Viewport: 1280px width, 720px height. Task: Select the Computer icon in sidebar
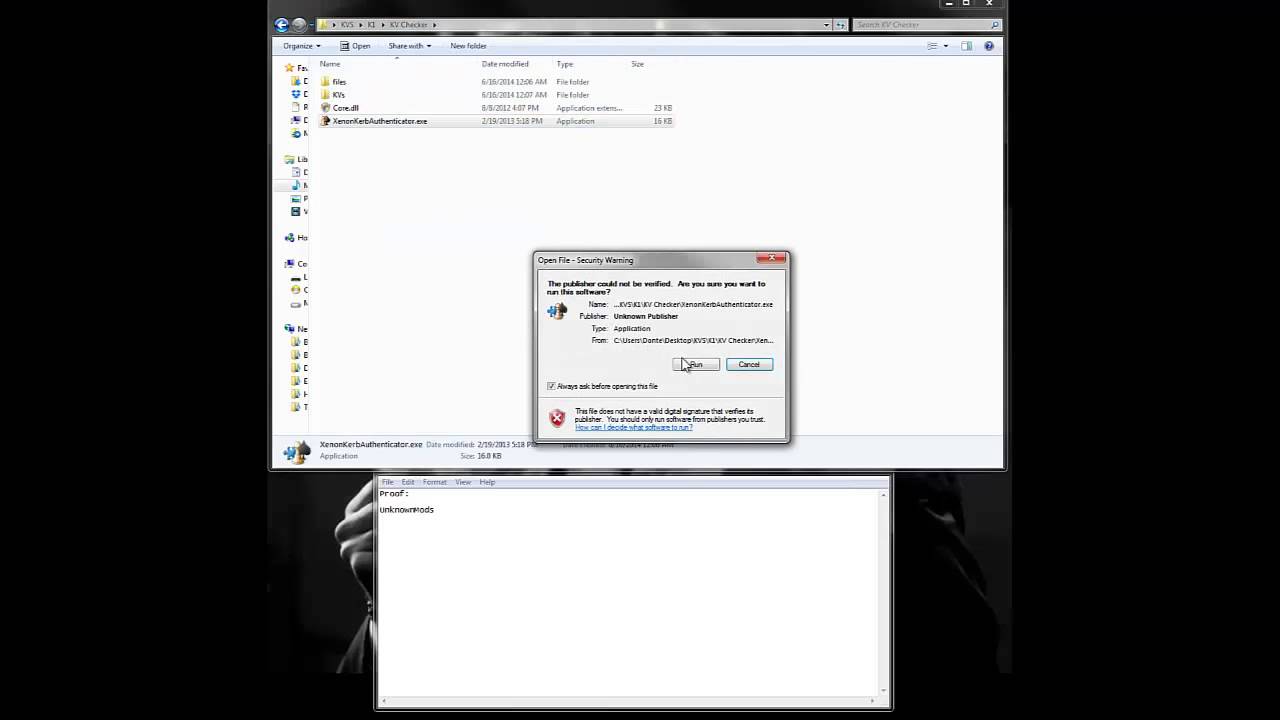(289, 264)
